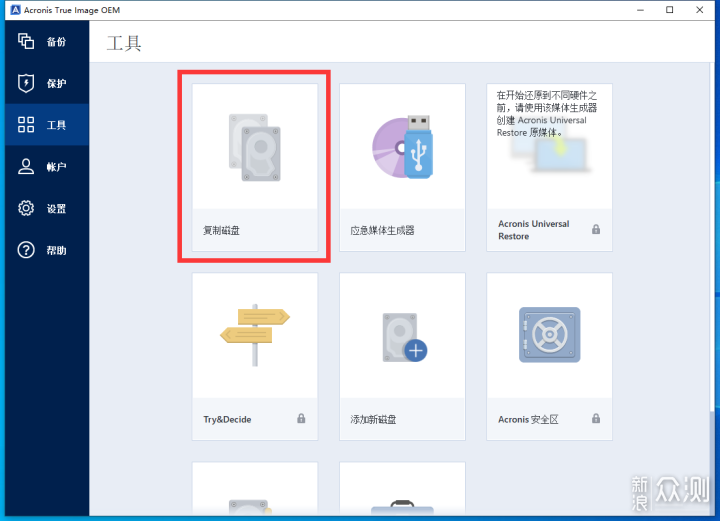Close the Acronis True Image window
The height and width of the screenshot is (521, 720).
699,10
